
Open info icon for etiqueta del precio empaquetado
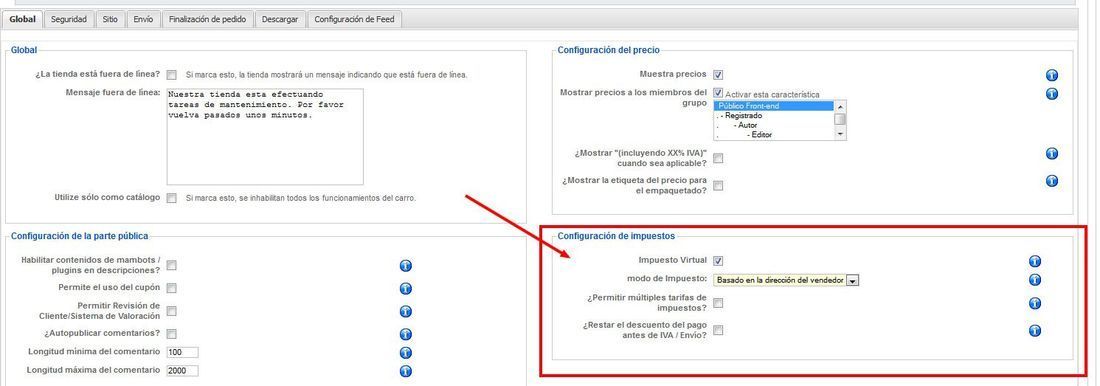[x=1052, y=181]
